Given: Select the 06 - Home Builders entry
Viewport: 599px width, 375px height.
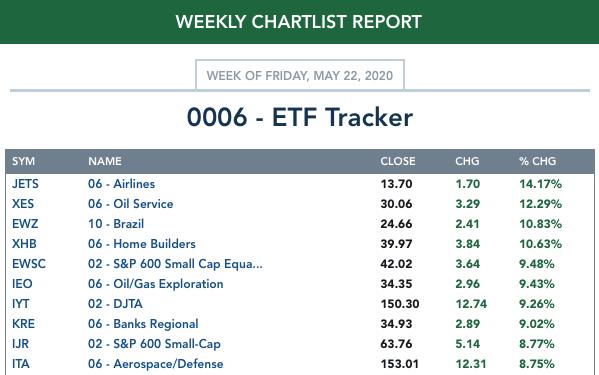Looking at the screenshot, I should [142, 244].
